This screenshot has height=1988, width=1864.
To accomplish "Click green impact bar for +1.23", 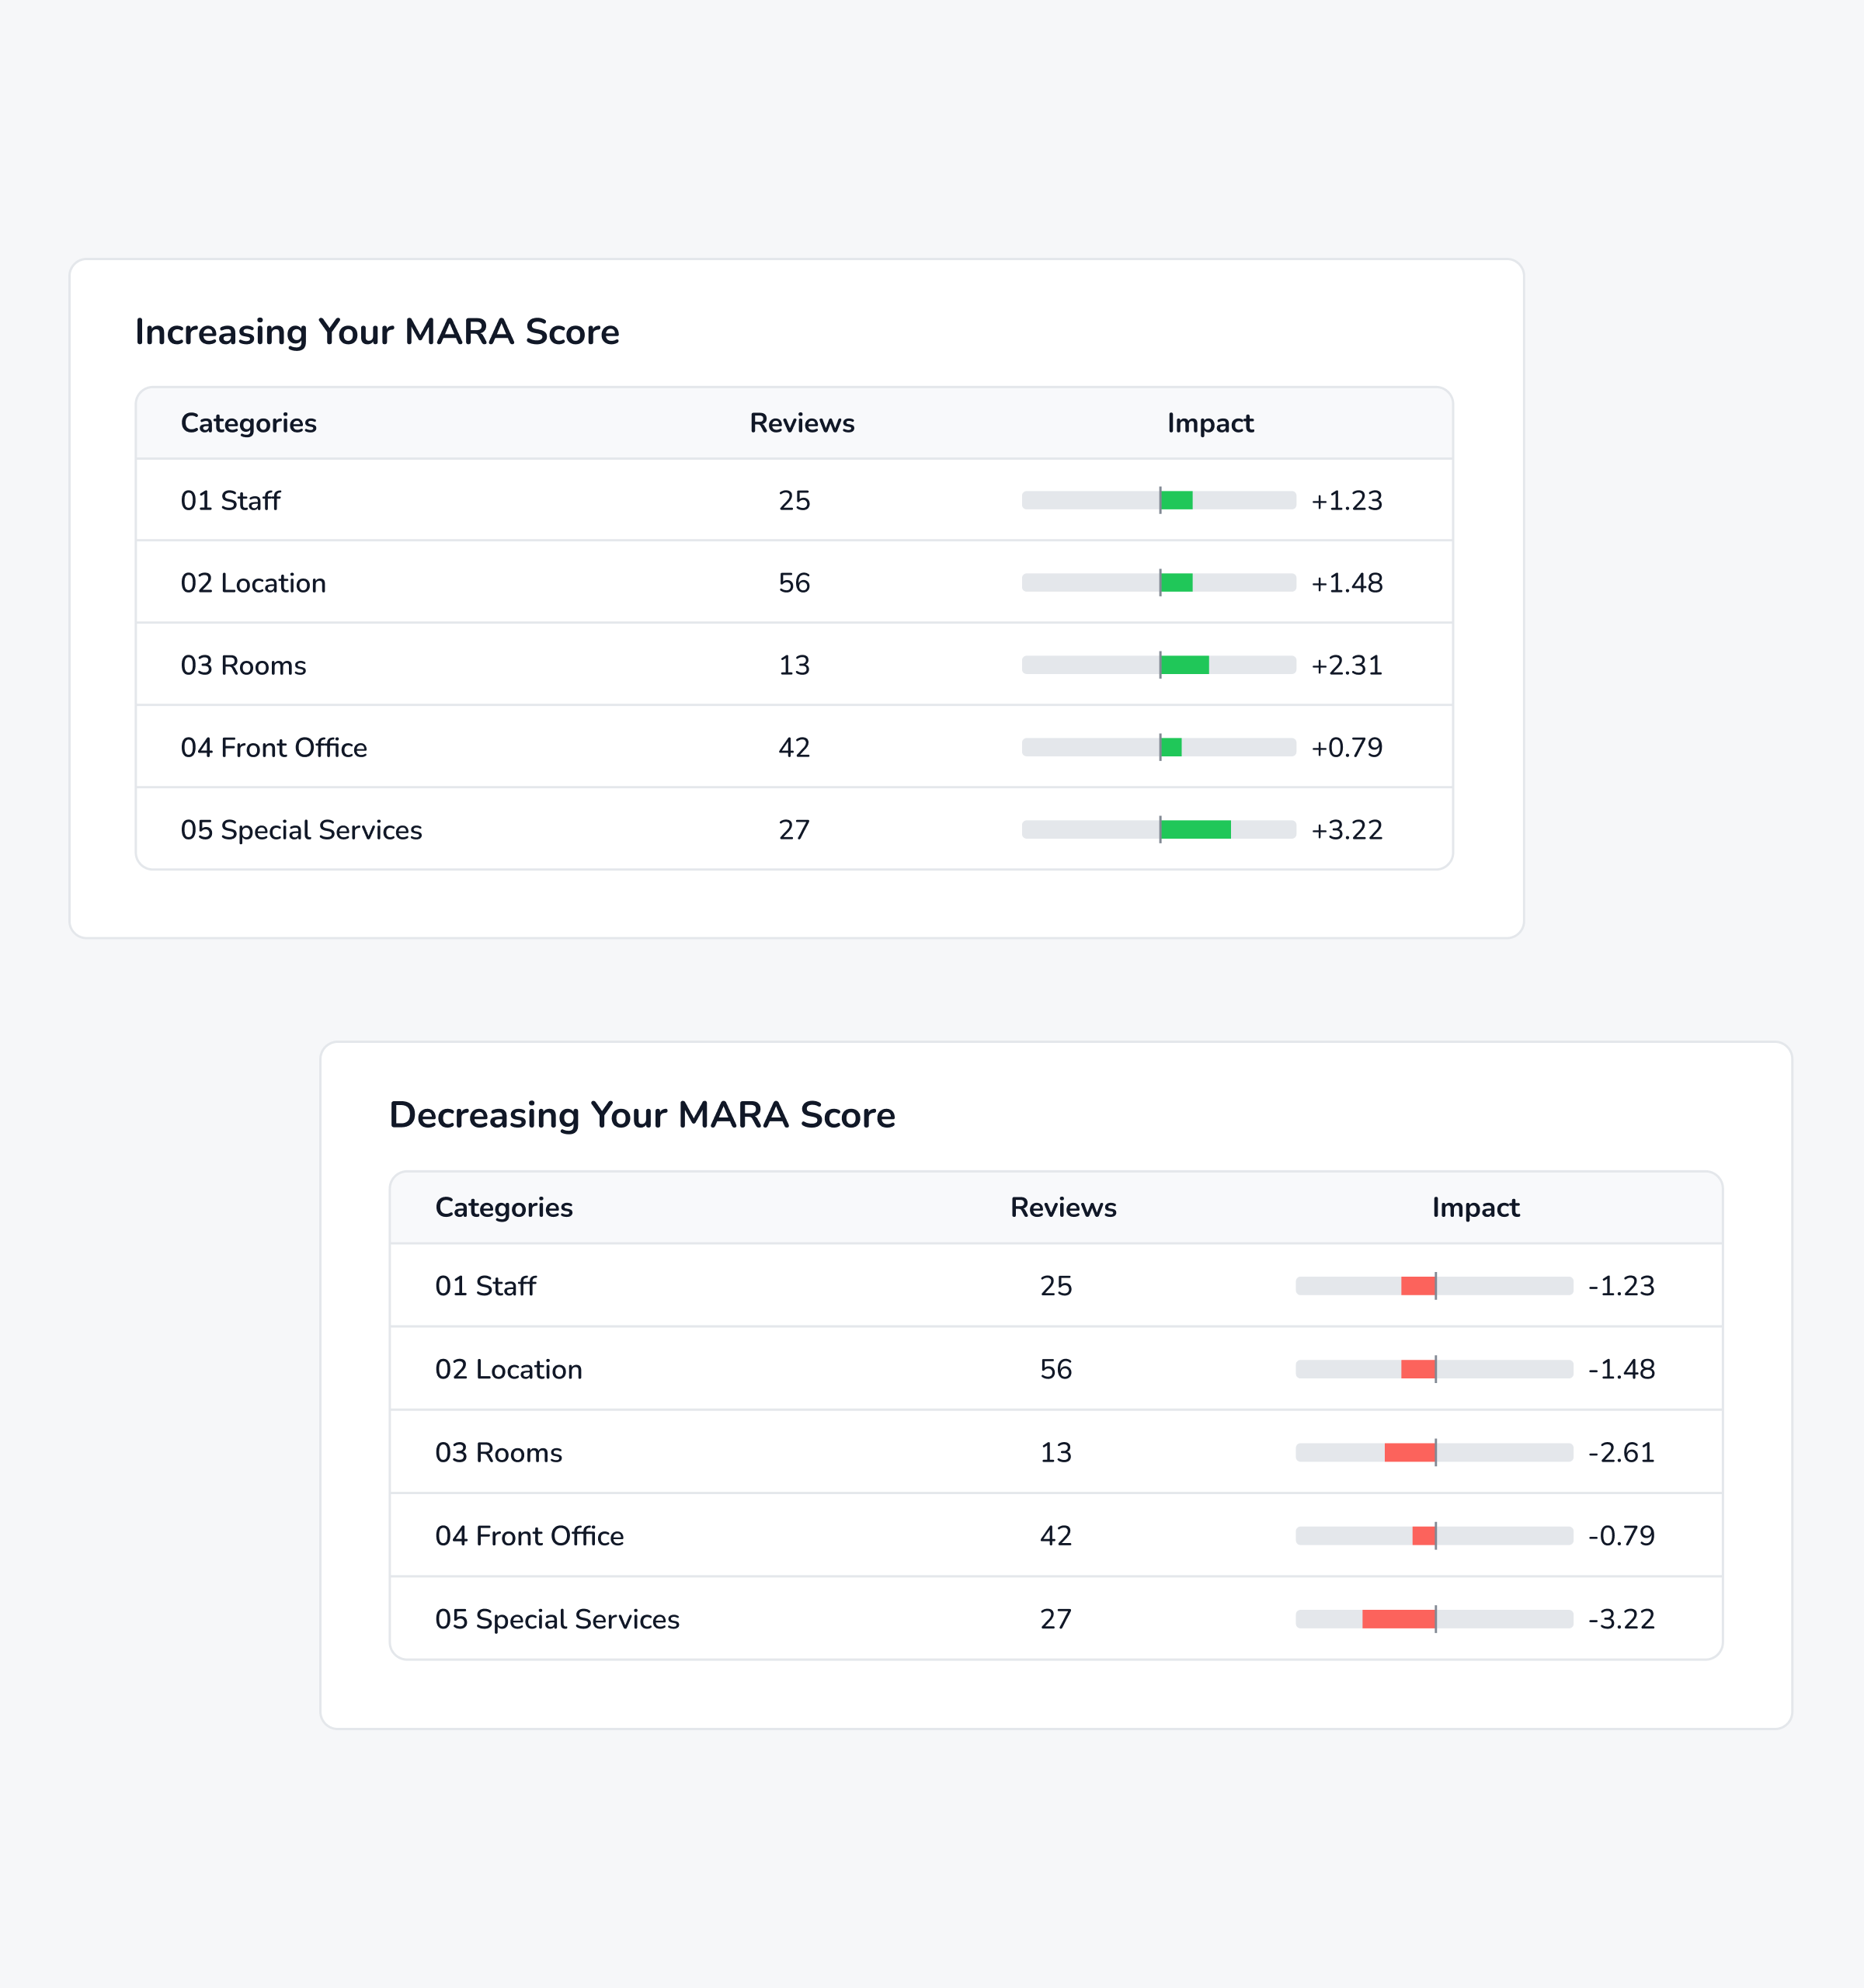I will 1177,500.
